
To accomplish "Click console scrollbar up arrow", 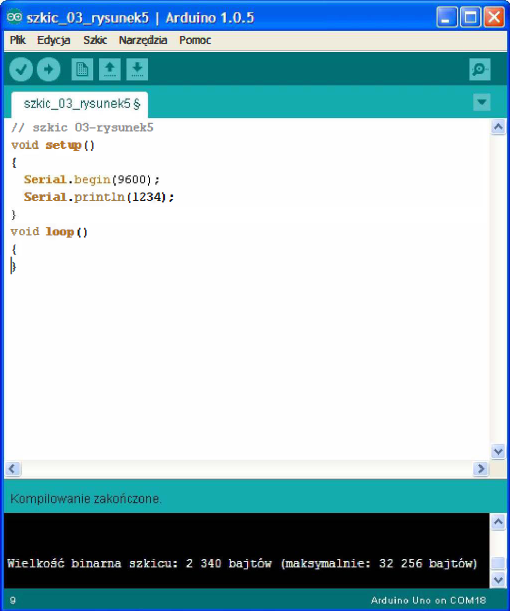I will (498, 522).
